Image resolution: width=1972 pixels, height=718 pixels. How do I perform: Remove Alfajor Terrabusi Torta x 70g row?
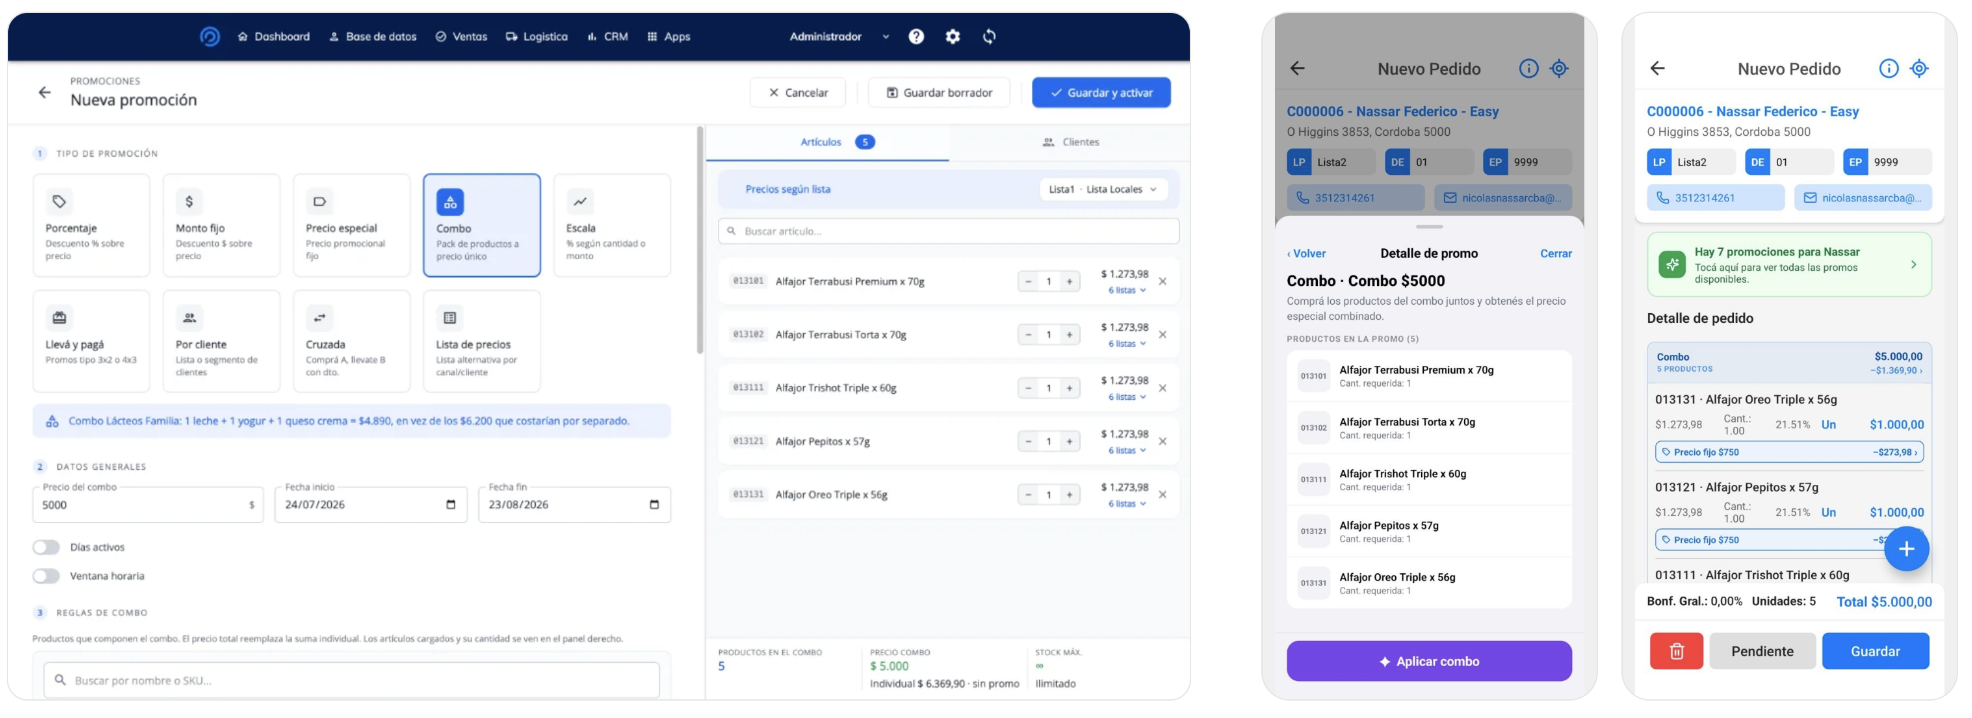tap(1162, 335)
